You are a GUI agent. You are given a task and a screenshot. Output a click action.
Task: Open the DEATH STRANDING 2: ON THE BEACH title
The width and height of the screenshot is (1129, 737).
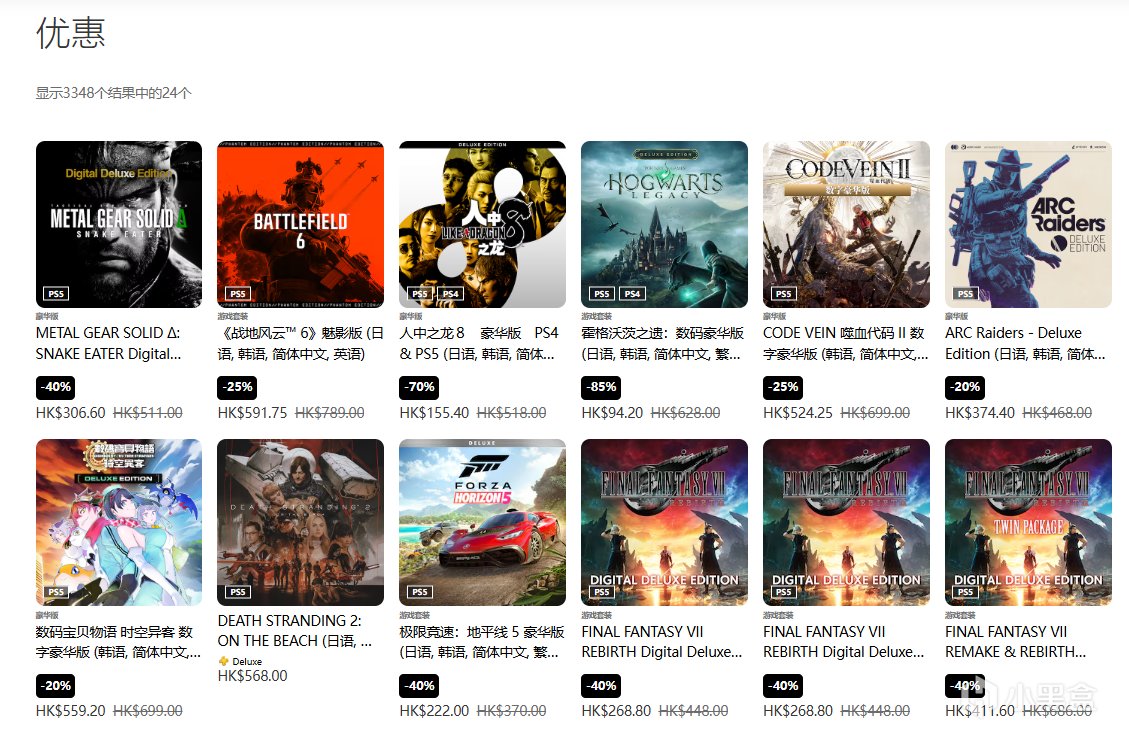294,630
